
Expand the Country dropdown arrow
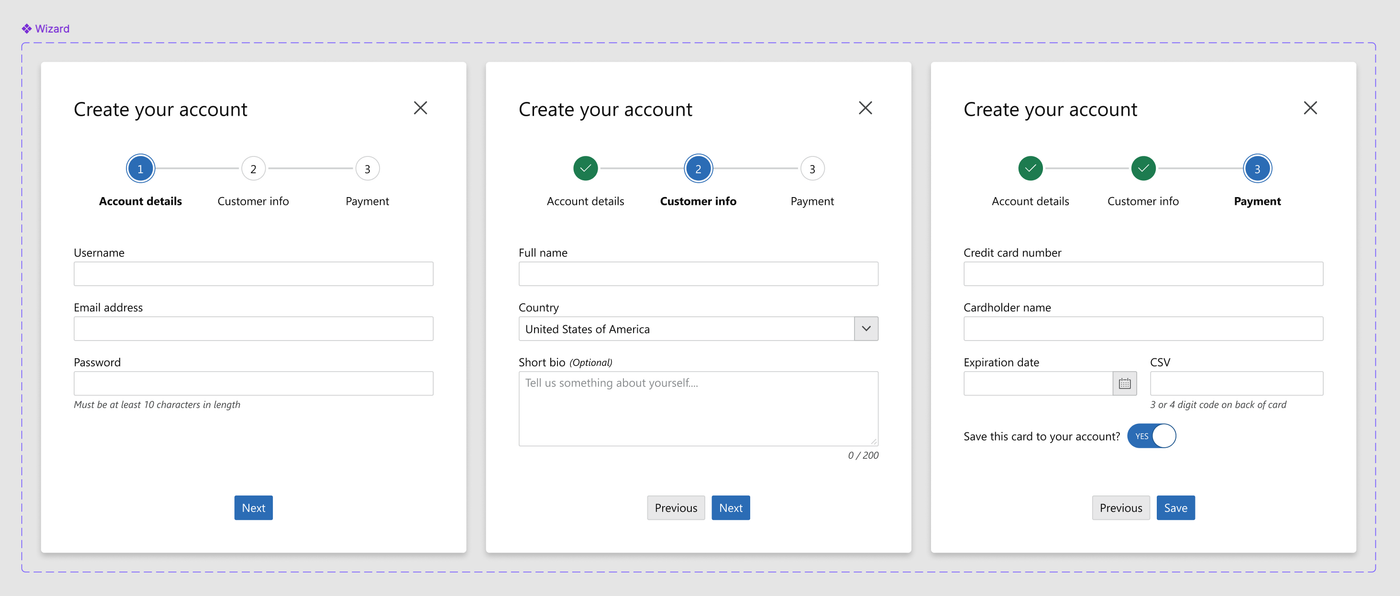pos(866,329)
